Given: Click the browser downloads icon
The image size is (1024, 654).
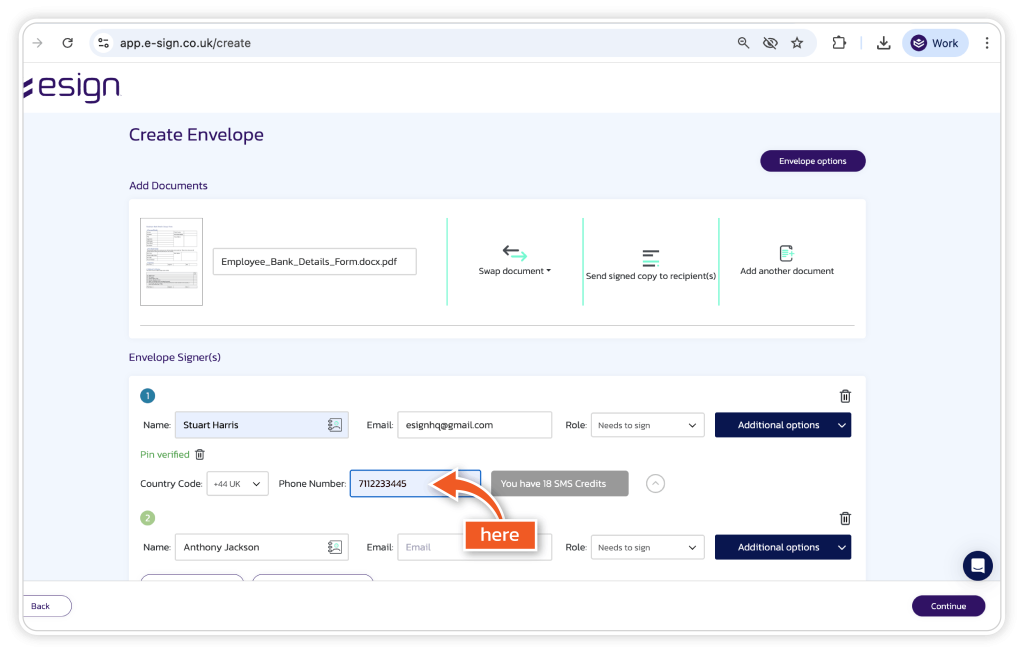Looking at the screenshot, I should (x=883, y=43).
